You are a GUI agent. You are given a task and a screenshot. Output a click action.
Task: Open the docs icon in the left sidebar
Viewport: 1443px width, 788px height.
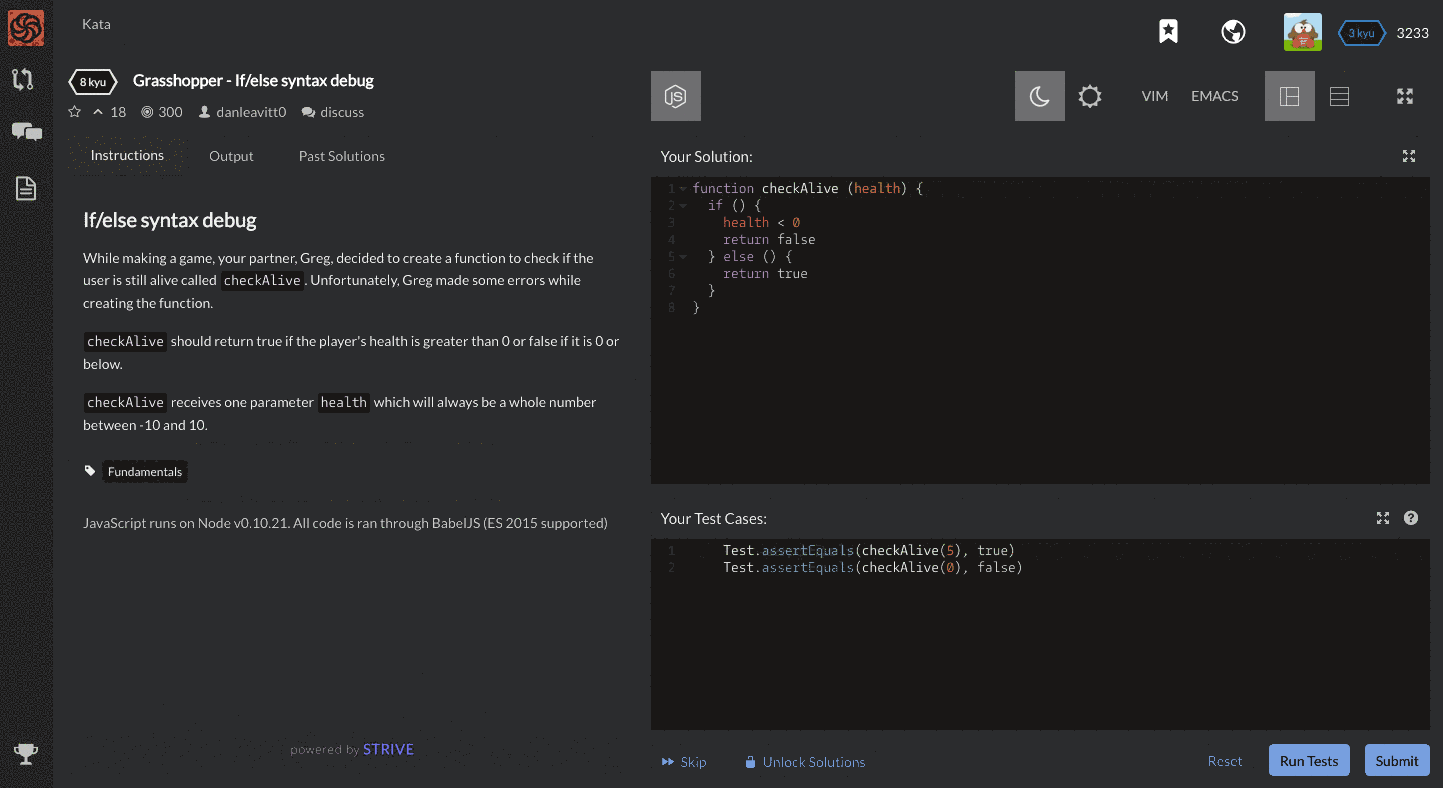click(25, 188)
